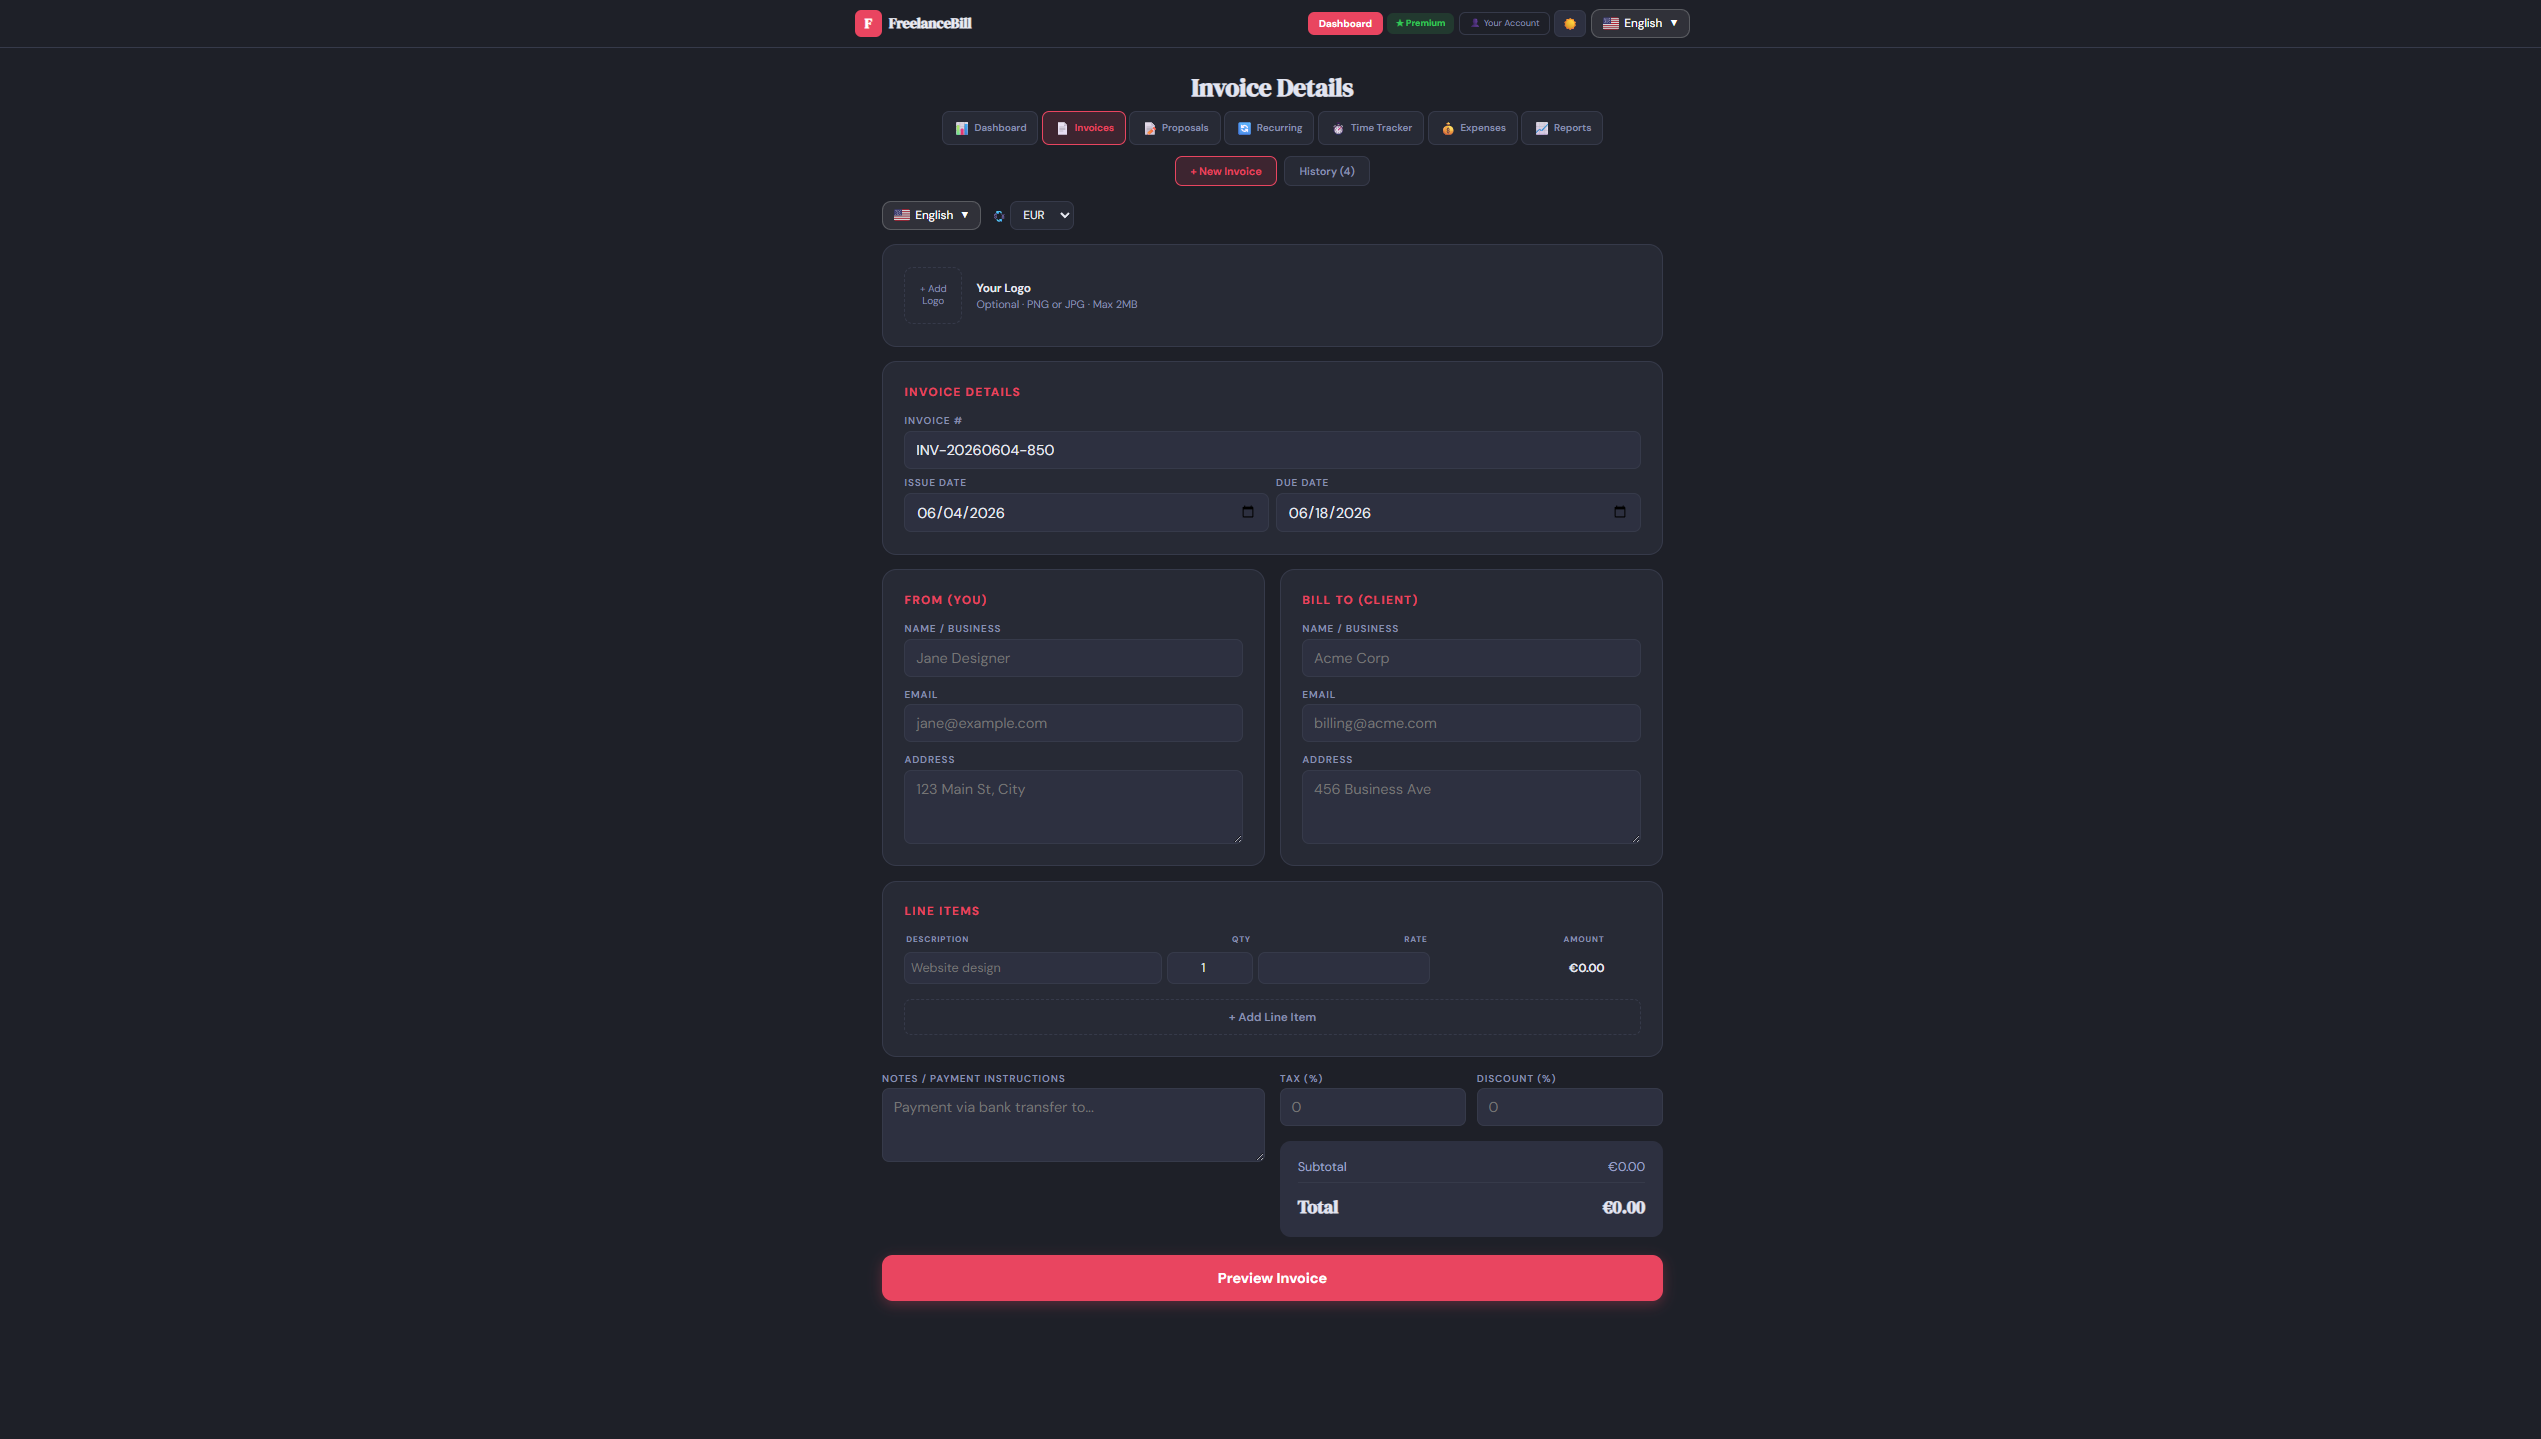Image resolution: width=2541 pixels, height=1439 pixels.
Task: Click the line item amount €0.00
Action: tap(1585, 968)
